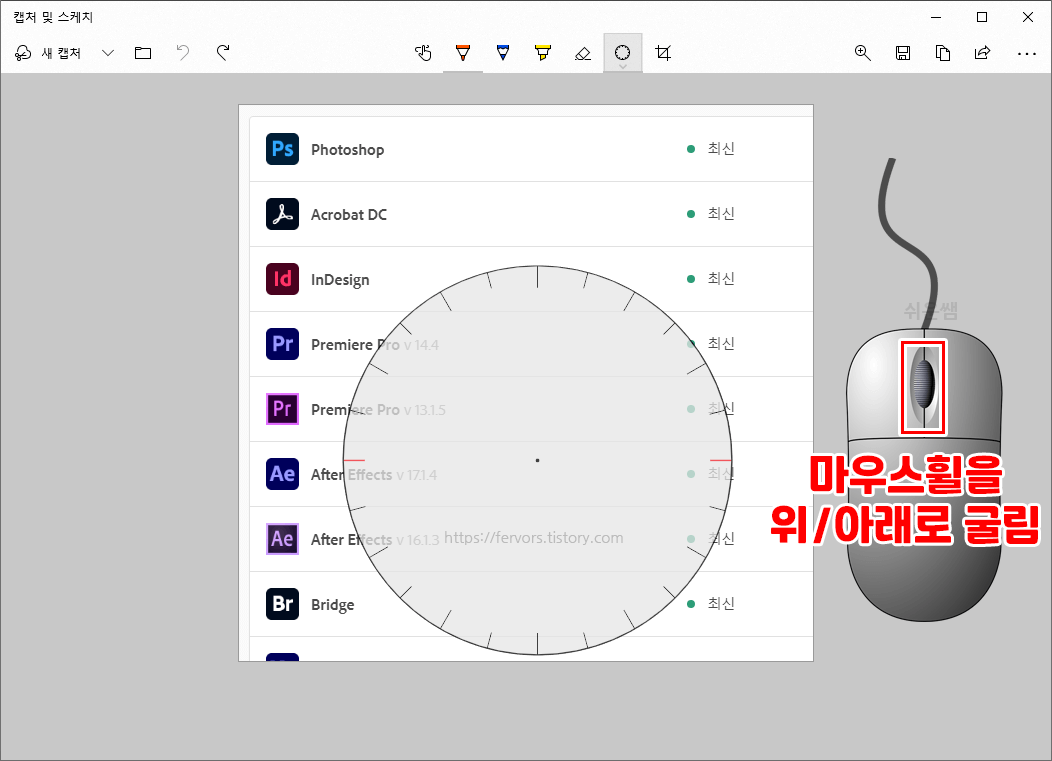Click the After Effects v16.1.3 icon
The width and height of the screenshot is (1052, 761).
[x=282, y=539]
